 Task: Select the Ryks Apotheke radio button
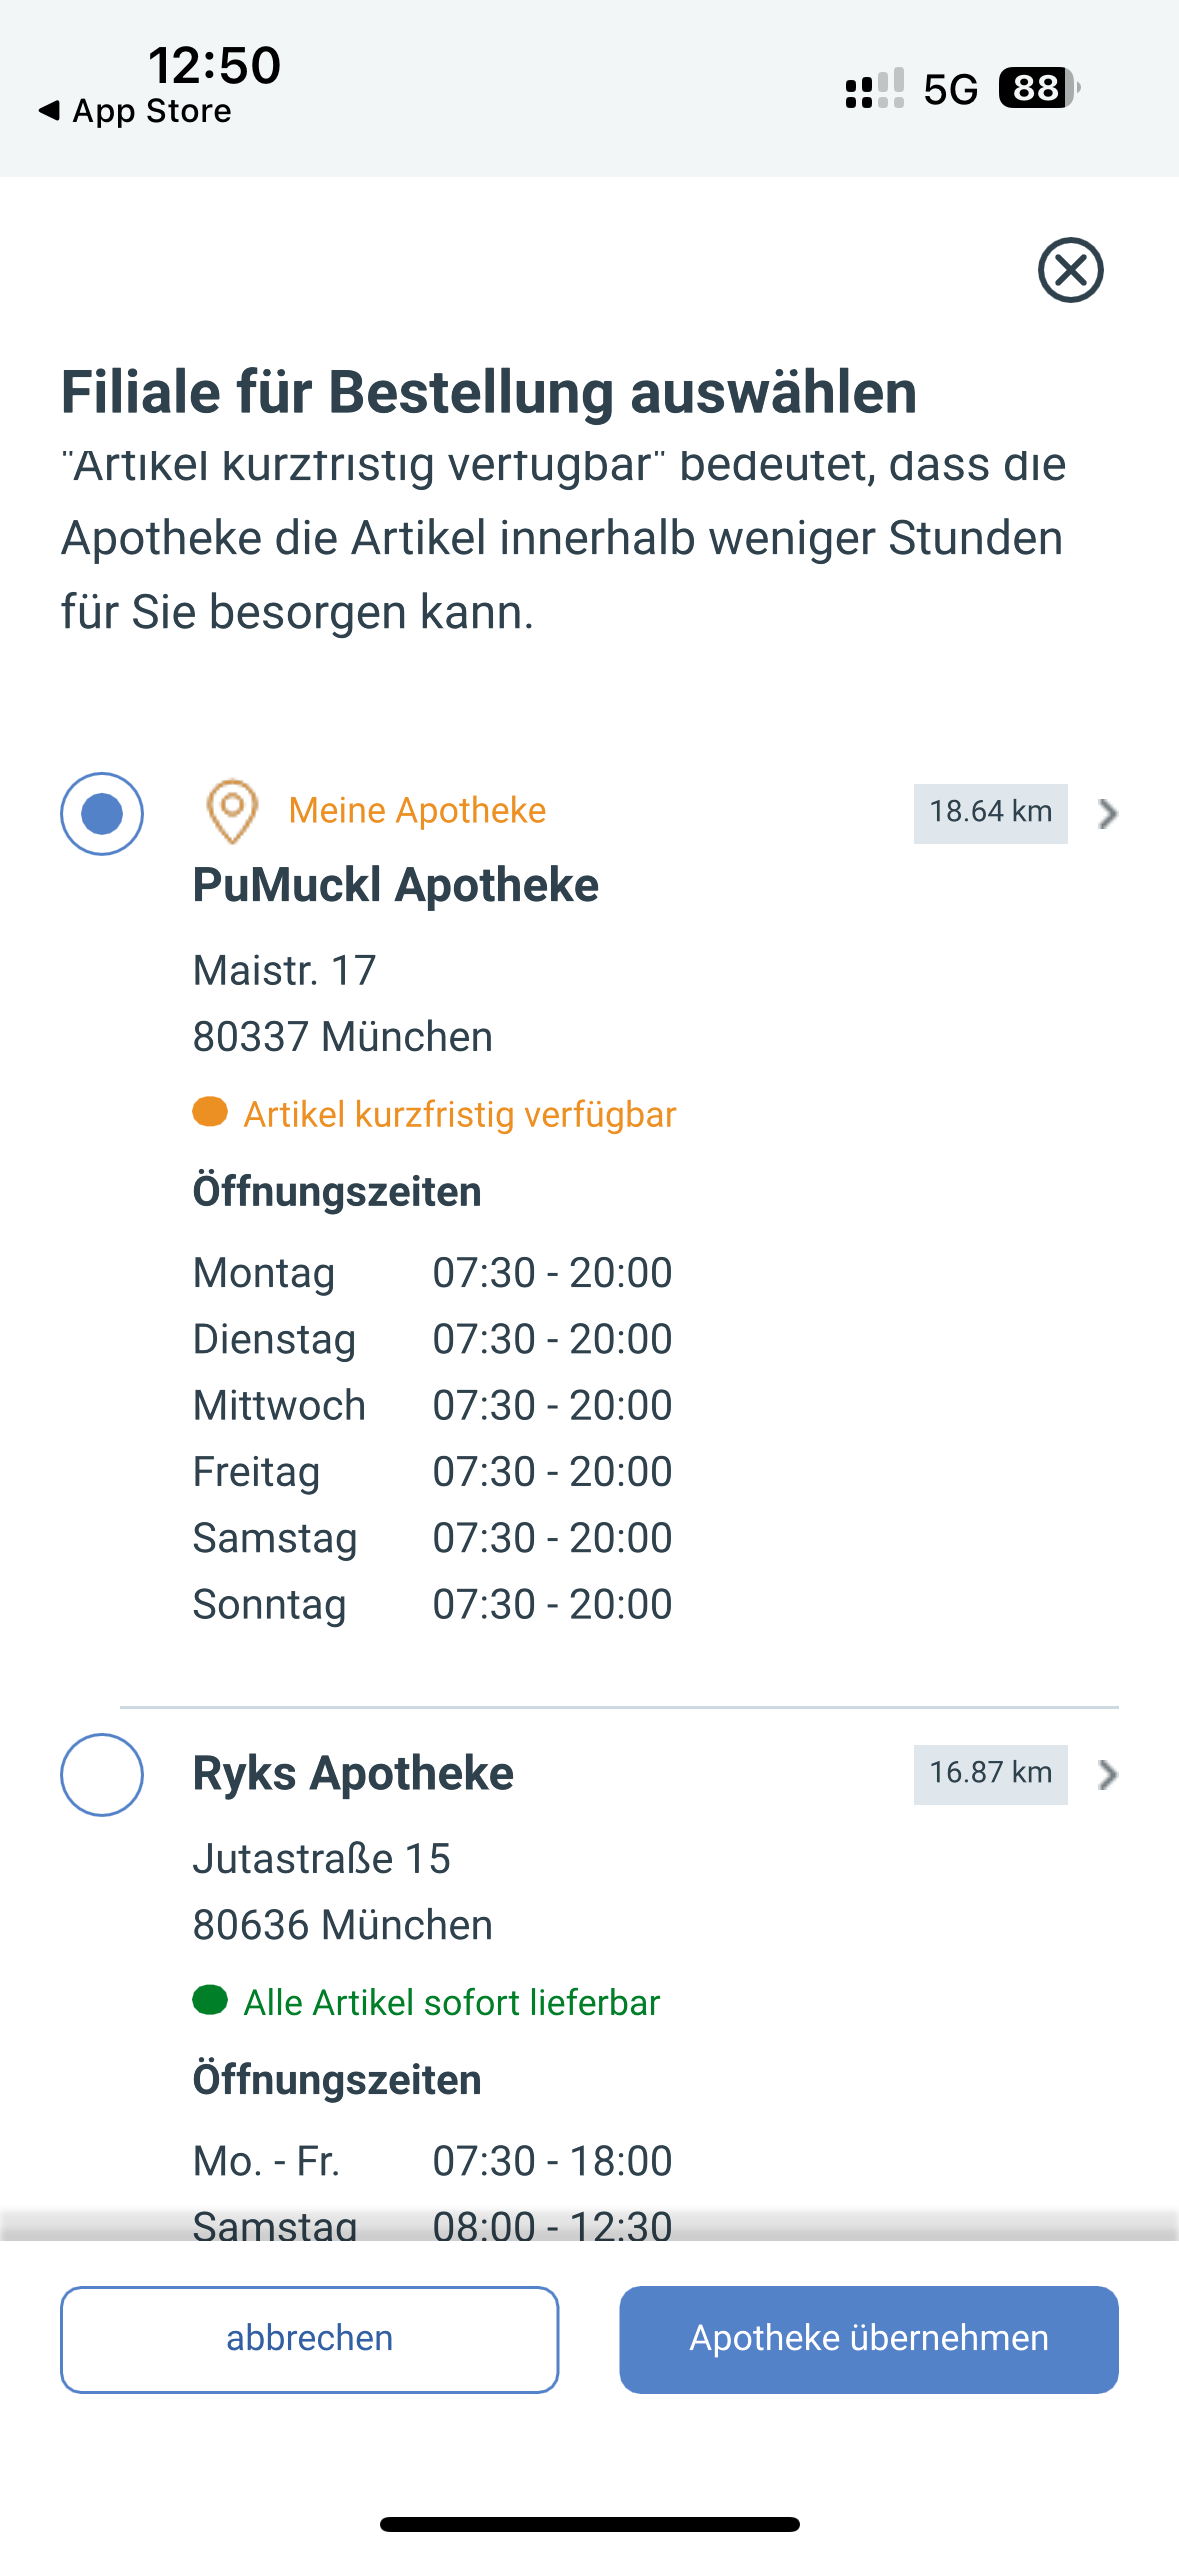tap(102, 1775)
